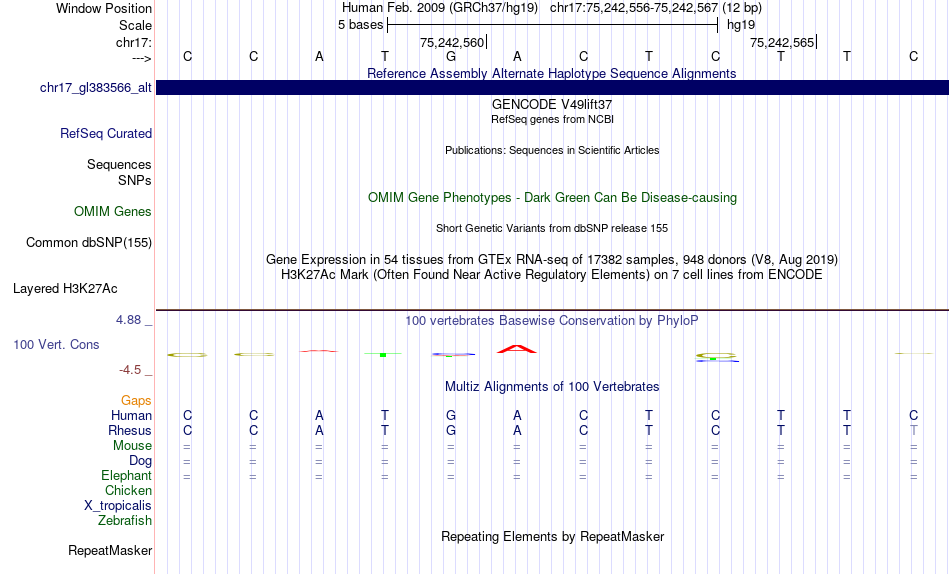Viewport: 950px width, 574px height.
Task: Click the RepeatMasker track label
Action: 110,550
